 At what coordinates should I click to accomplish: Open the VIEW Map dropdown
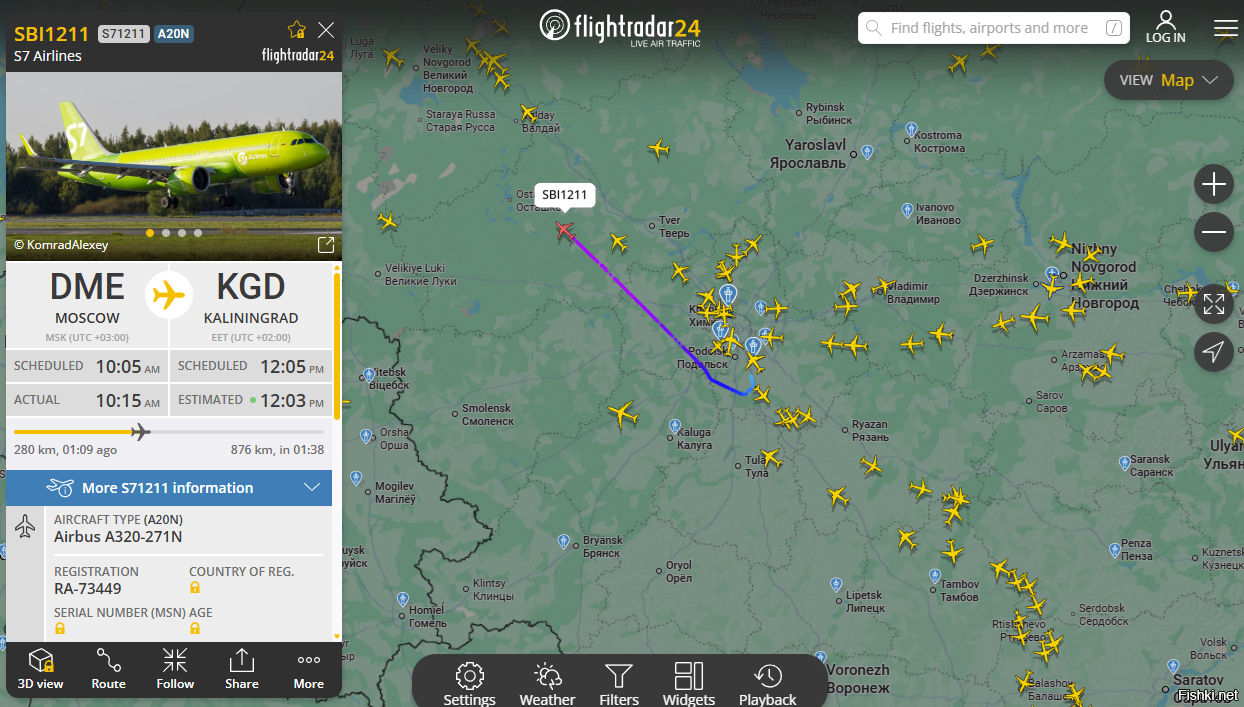point(1168,80)
